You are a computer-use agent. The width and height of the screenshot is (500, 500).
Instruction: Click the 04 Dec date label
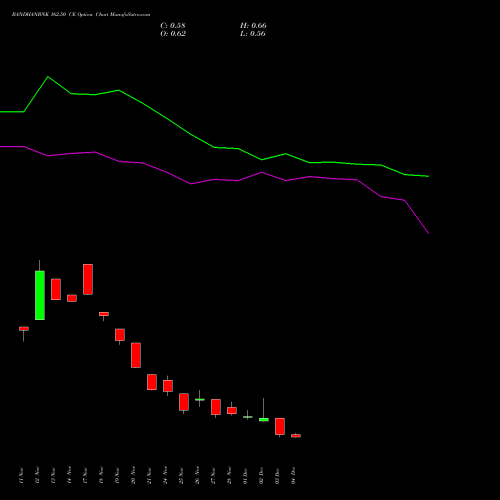click(x=293, y=475)
